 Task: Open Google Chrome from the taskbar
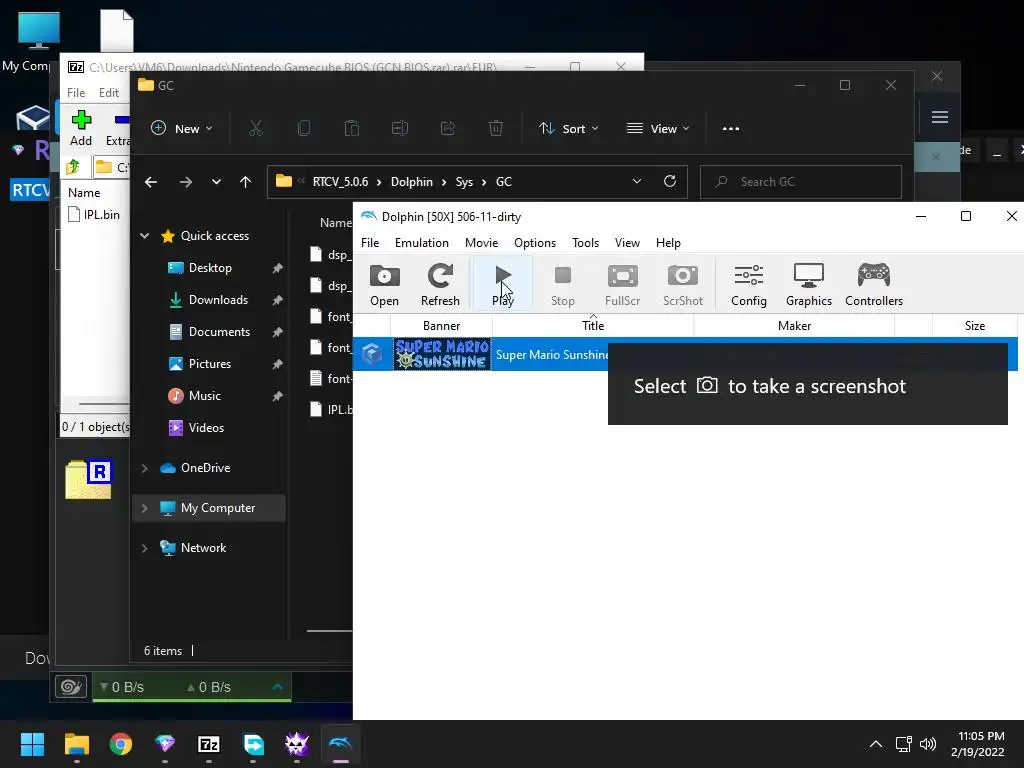pyautogui.click(x=121, y=744)
